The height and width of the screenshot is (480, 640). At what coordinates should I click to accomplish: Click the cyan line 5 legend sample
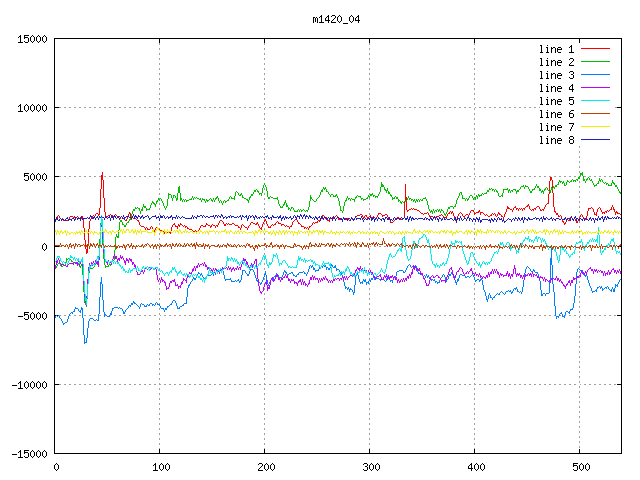coord(596,101)
